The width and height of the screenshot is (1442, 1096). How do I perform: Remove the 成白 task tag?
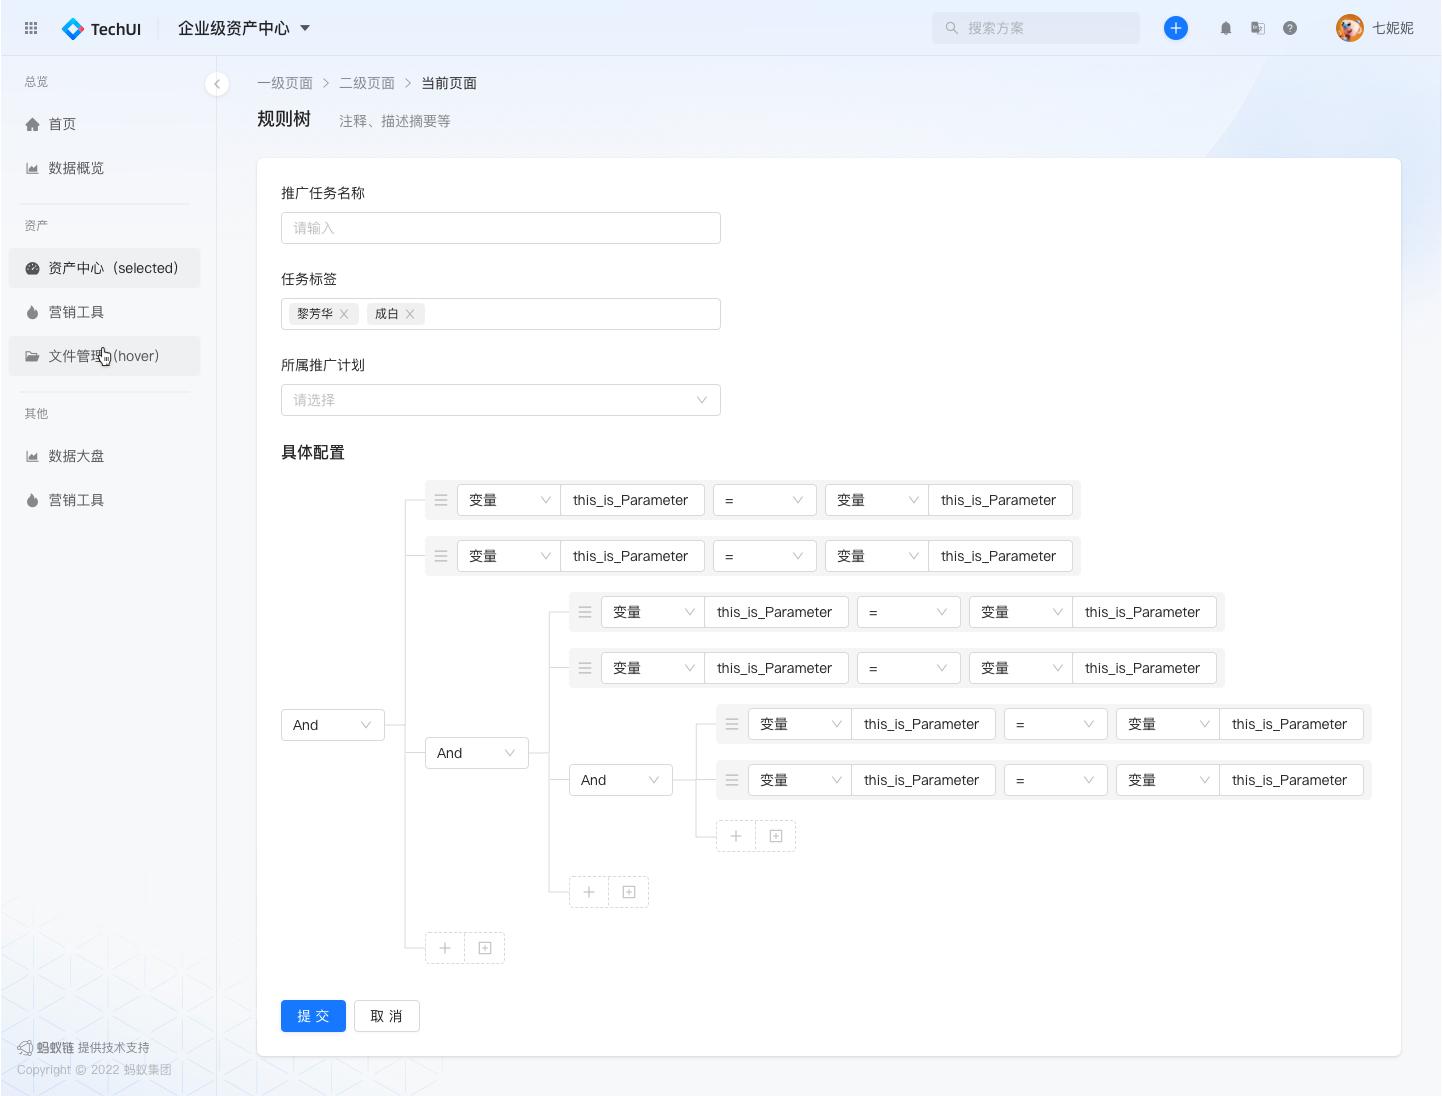tap(410, 313)
